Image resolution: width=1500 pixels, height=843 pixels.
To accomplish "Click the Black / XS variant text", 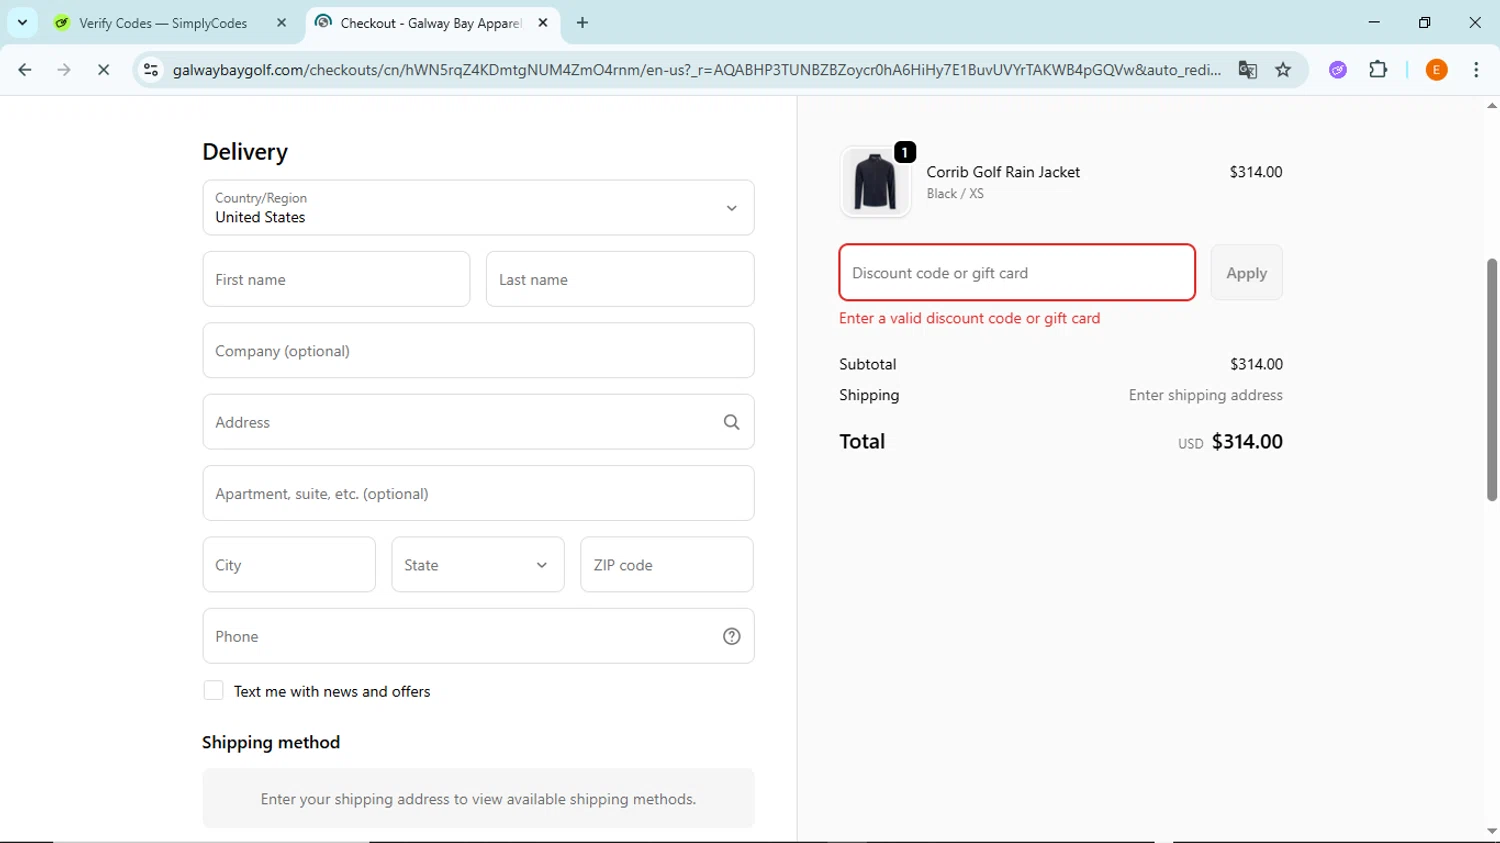I will [x=955, y=194].
